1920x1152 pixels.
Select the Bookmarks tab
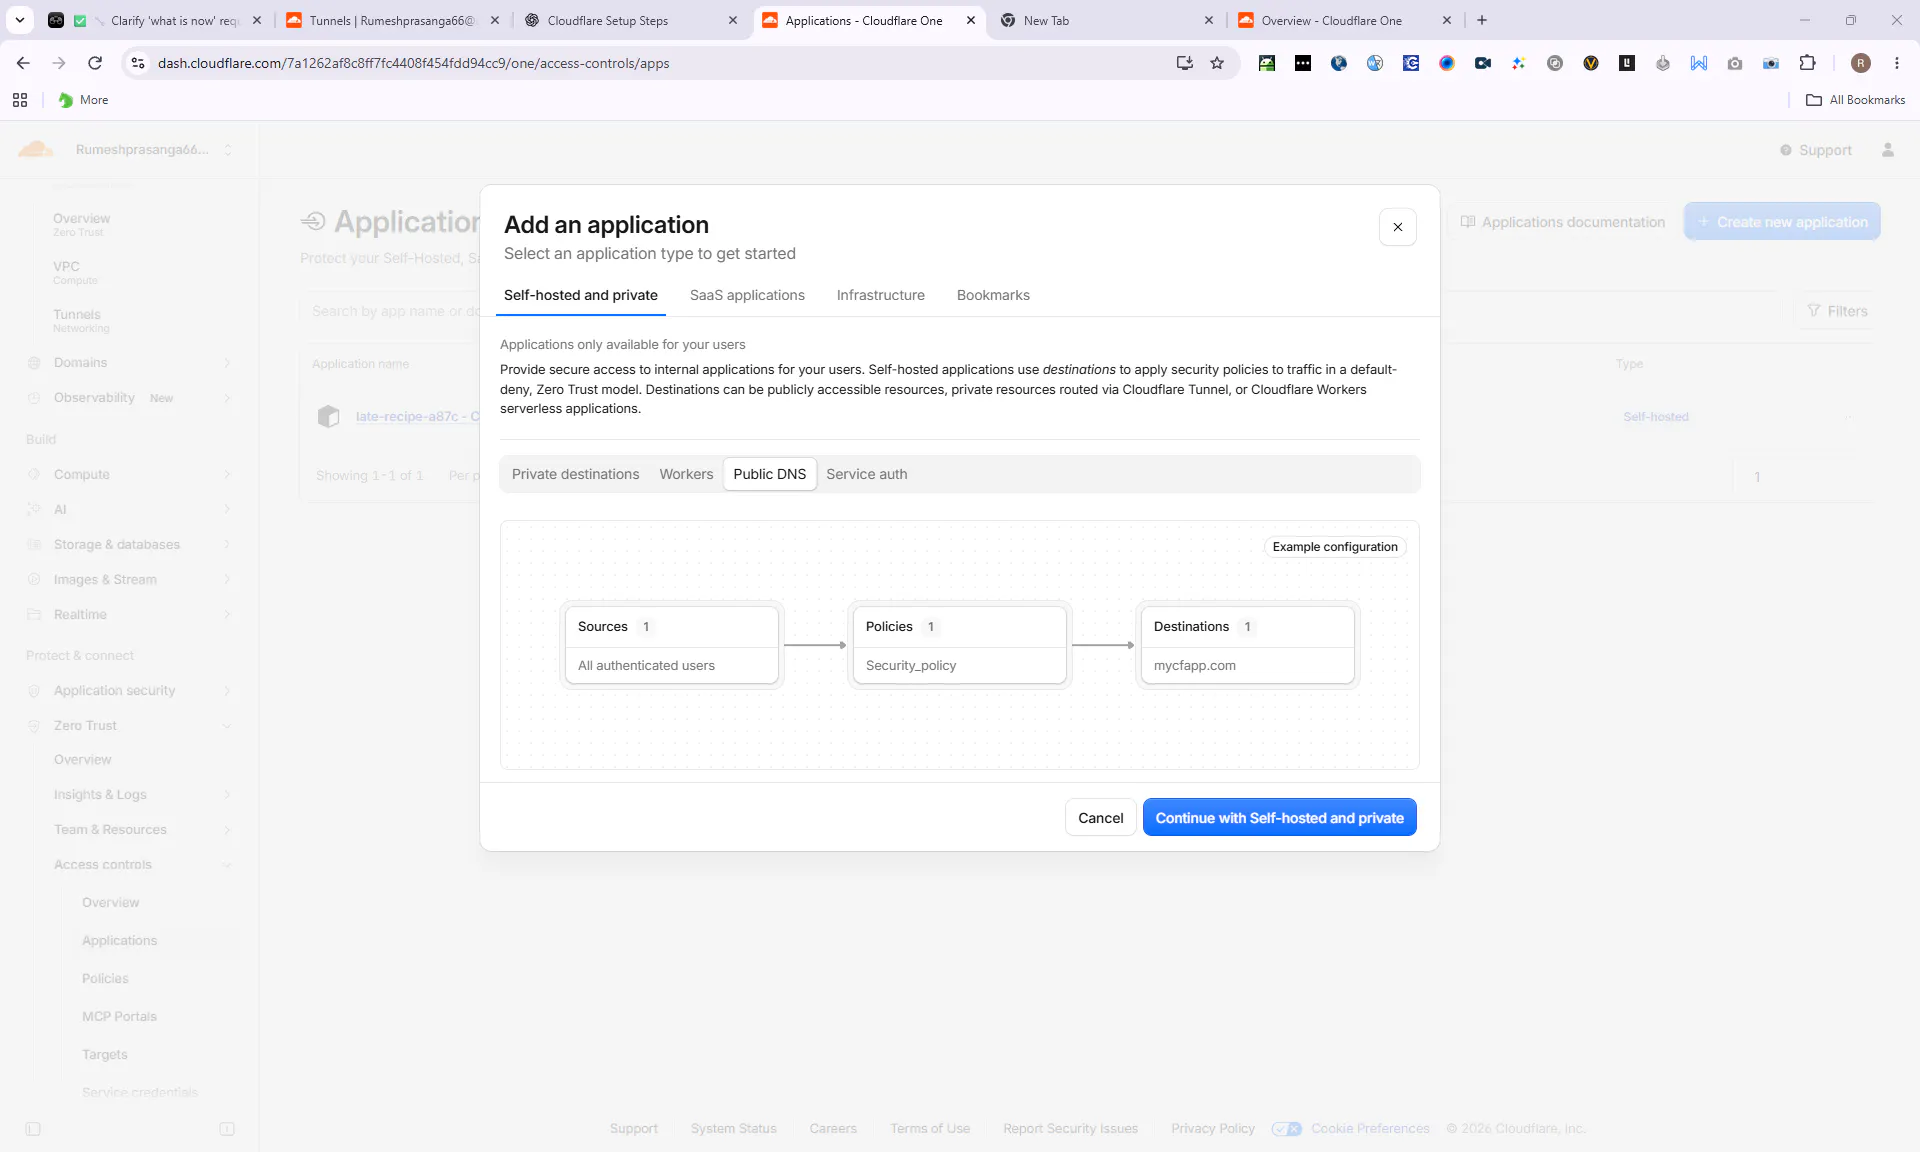tap(993, 295)
